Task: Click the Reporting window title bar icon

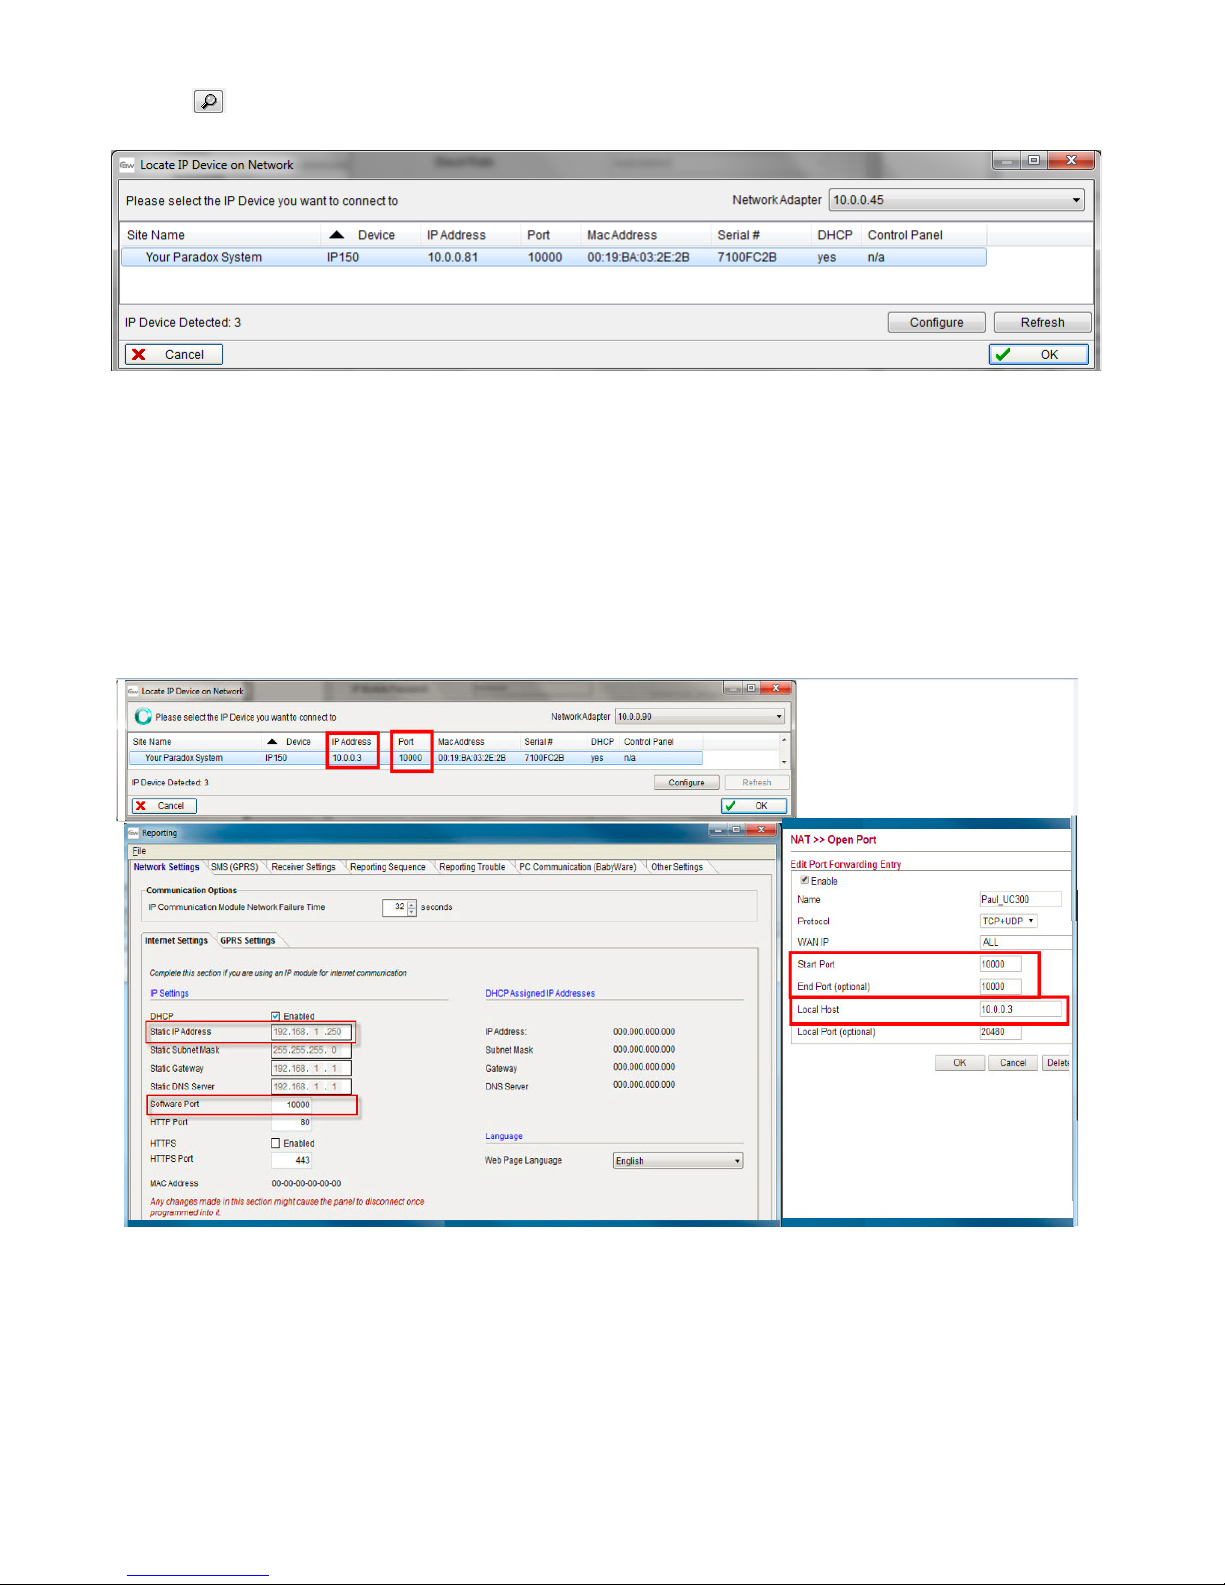Action: (x=134, y=832)
